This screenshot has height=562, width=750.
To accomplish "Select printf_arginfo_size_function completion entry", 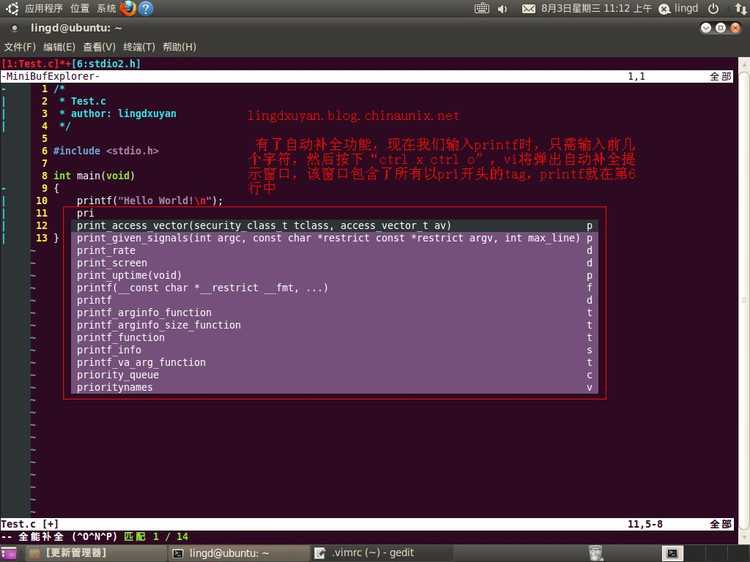I will pos(334,325).
